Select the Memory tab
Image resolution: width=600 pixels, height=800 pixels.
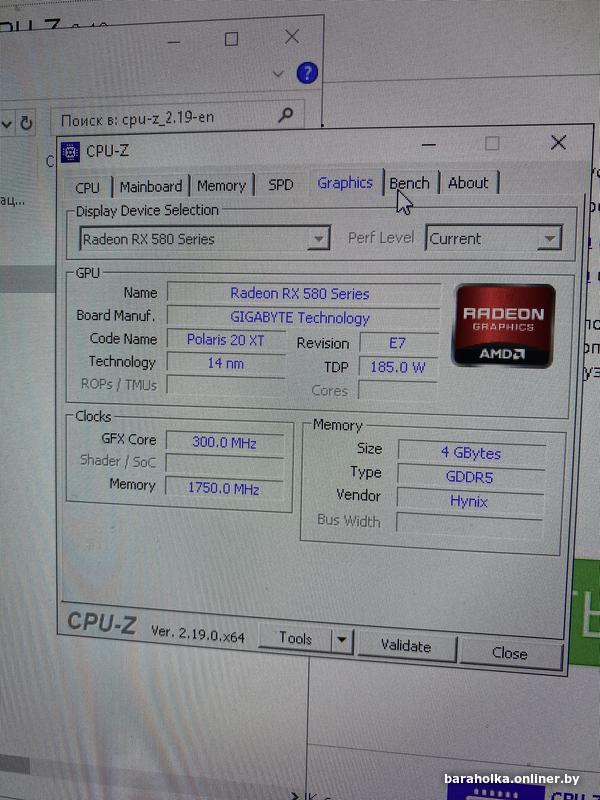221,186
